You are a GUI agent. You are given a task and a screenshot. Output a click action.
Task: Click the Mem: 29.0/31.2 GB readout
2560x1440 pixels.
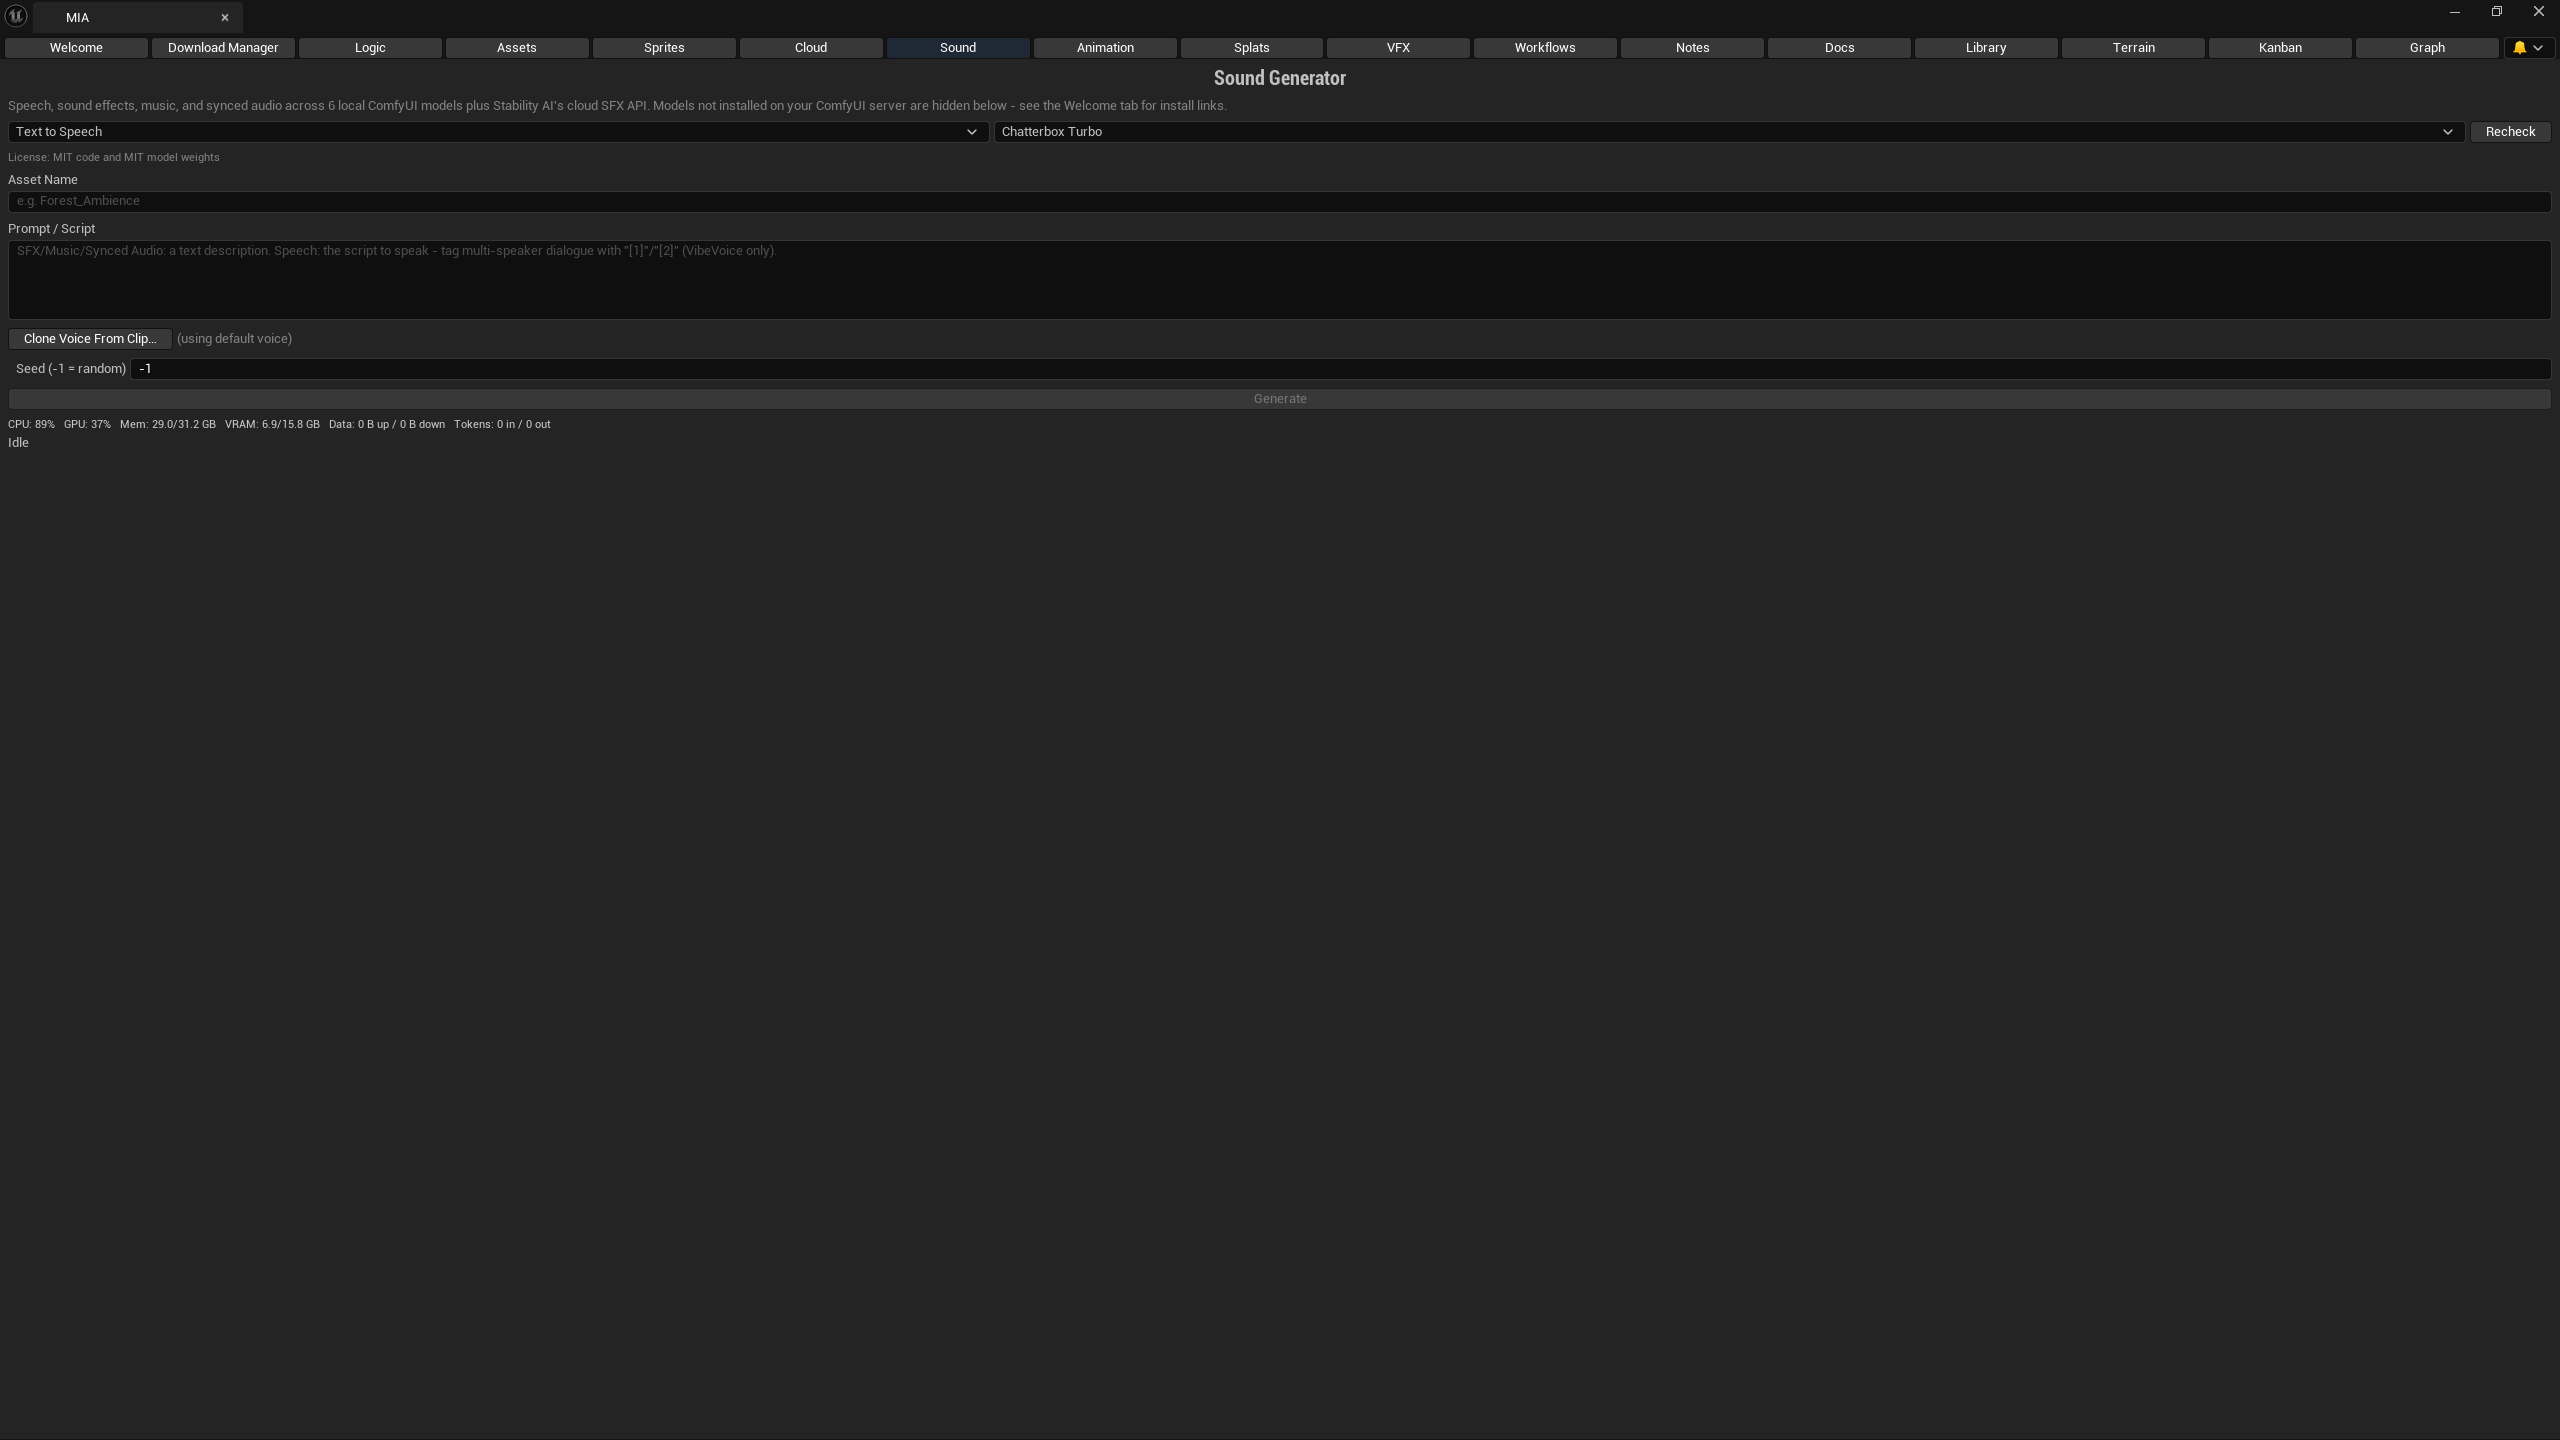[x=167, y=425]
